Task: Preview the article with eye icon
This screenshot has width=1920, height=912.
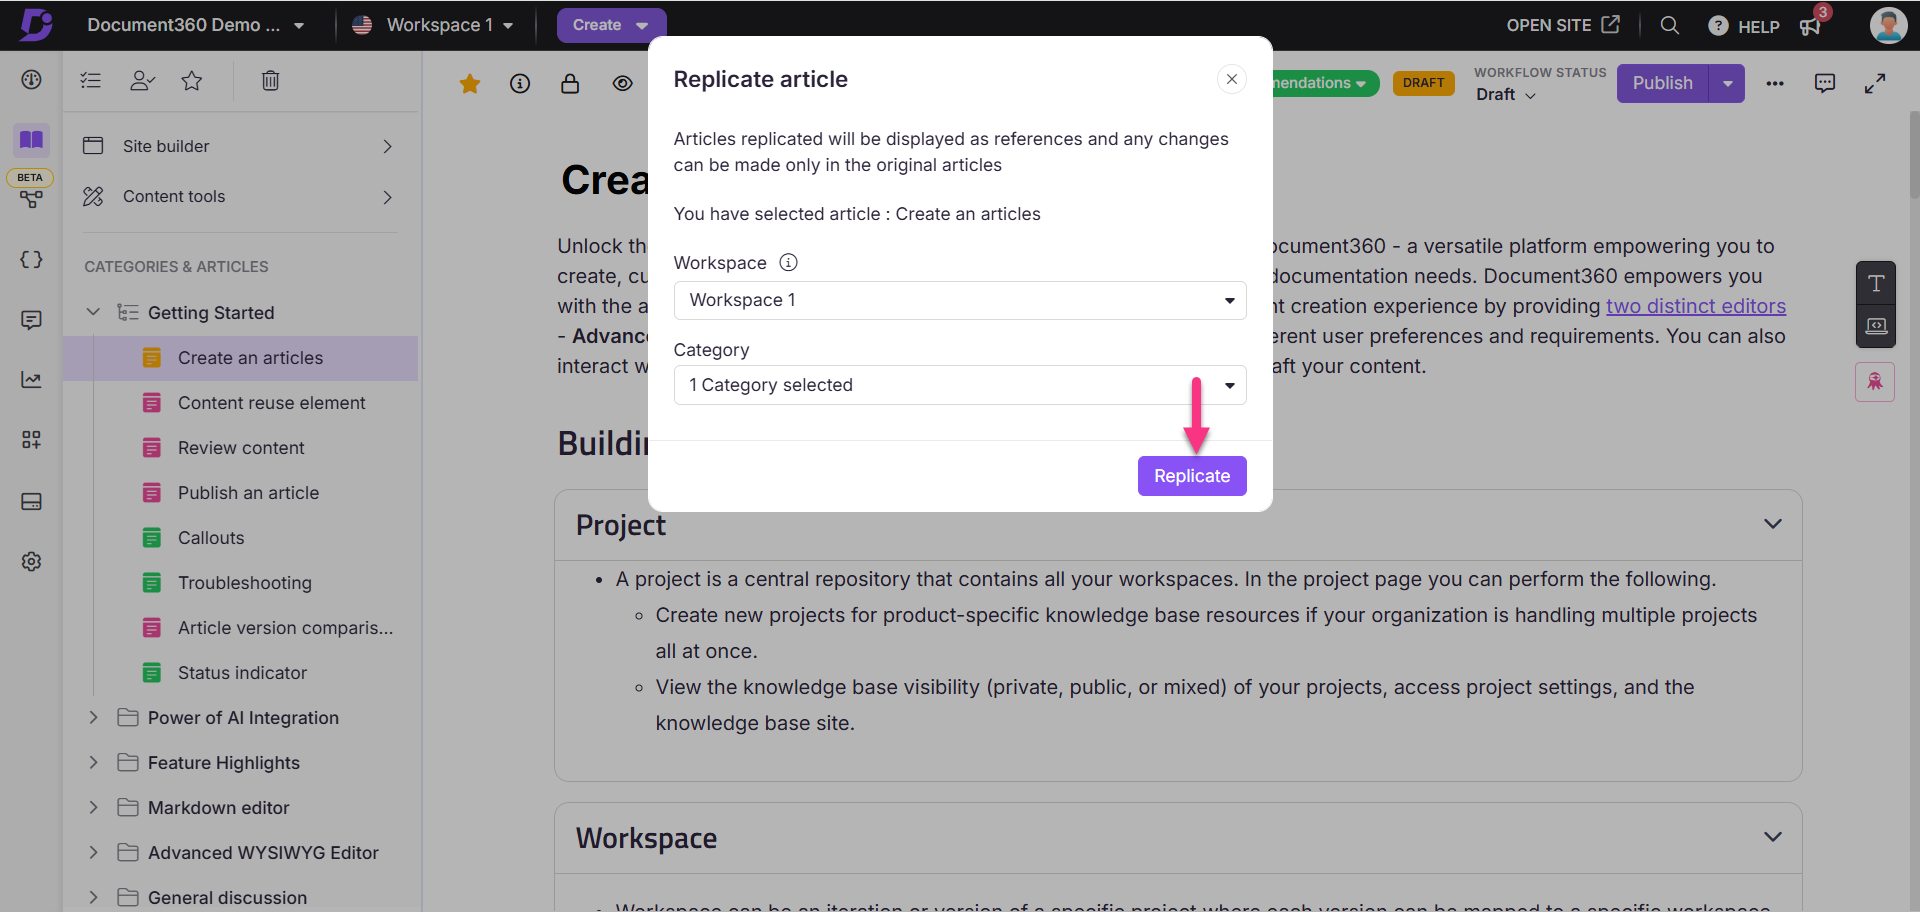Action: [x=622, y=84]
